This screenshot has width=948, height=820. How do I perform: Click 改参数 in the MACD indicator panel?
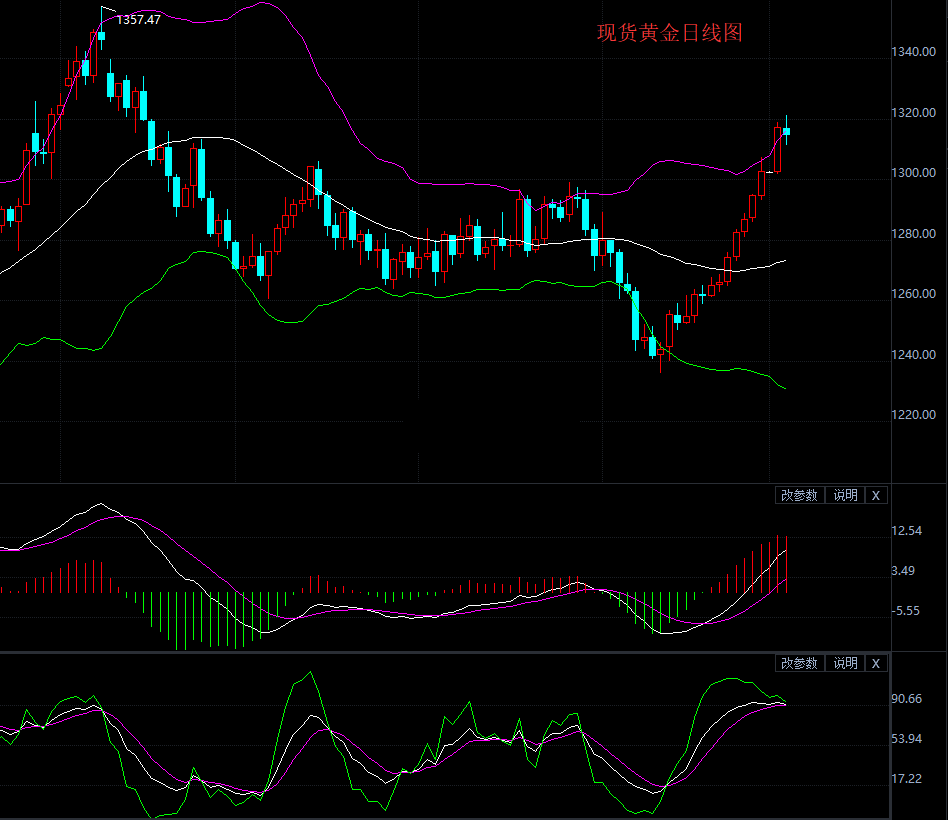[800, 495]
